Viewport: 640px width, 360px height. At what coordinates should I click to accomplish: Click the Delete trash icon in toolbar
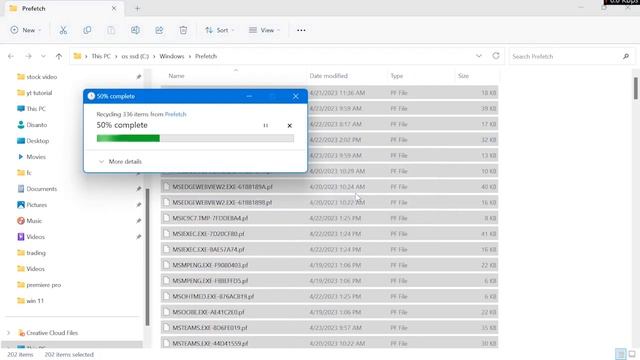point(183,30)
